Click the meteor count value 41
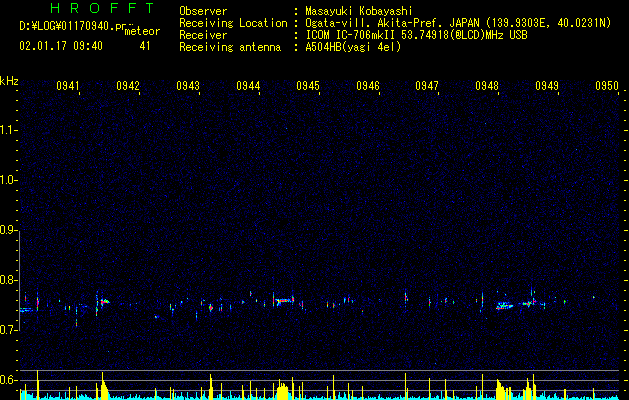This screenshot has width=629, height=400. pos(145,46)
